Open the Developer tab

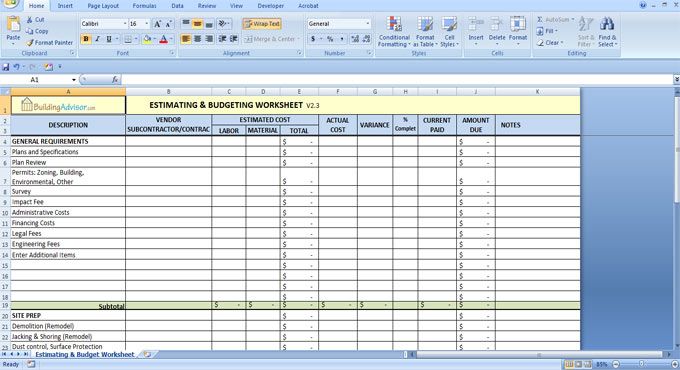click(x=271, y=6)
